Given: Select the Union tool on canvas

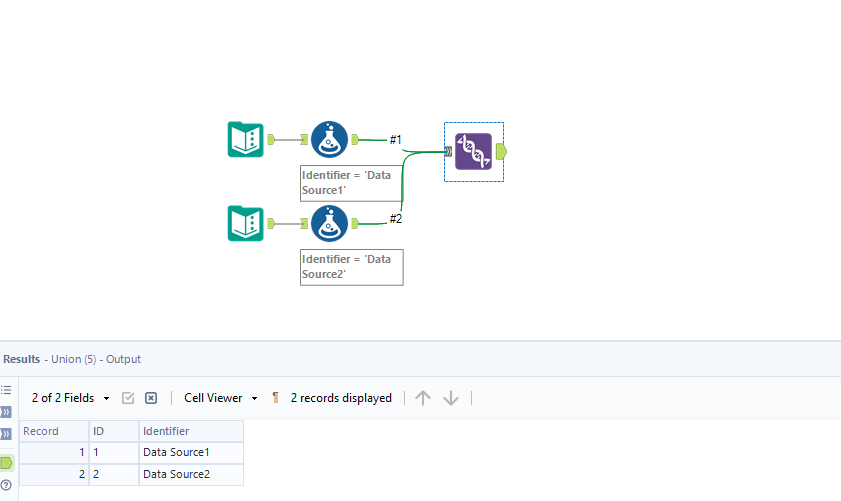Looking at the screenshot, I should pos(473,151).
